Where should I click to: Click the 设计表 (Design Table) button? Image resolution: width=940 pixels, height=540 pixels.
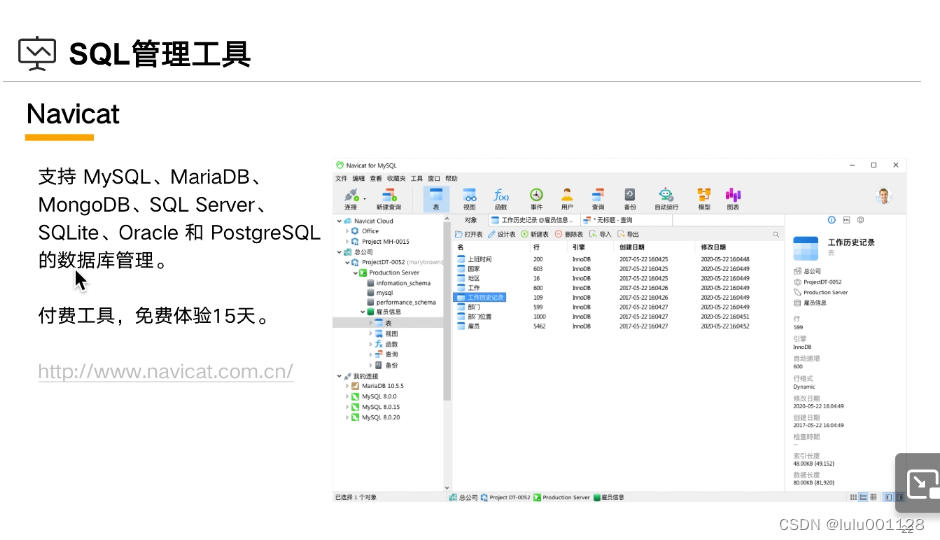(x=502, y=234)
